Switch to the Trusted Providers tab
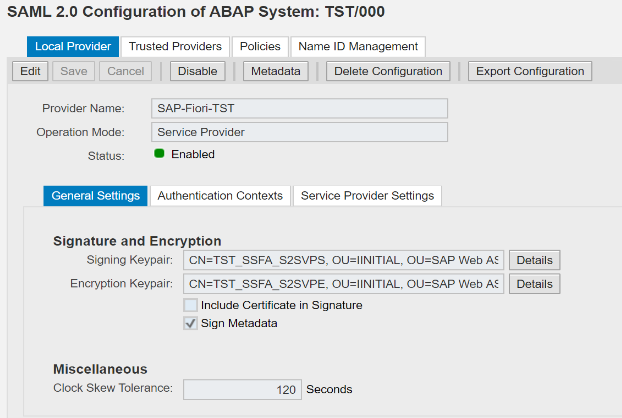The width and height of the screenshot is (622, 418). click(x=175, y=46)
